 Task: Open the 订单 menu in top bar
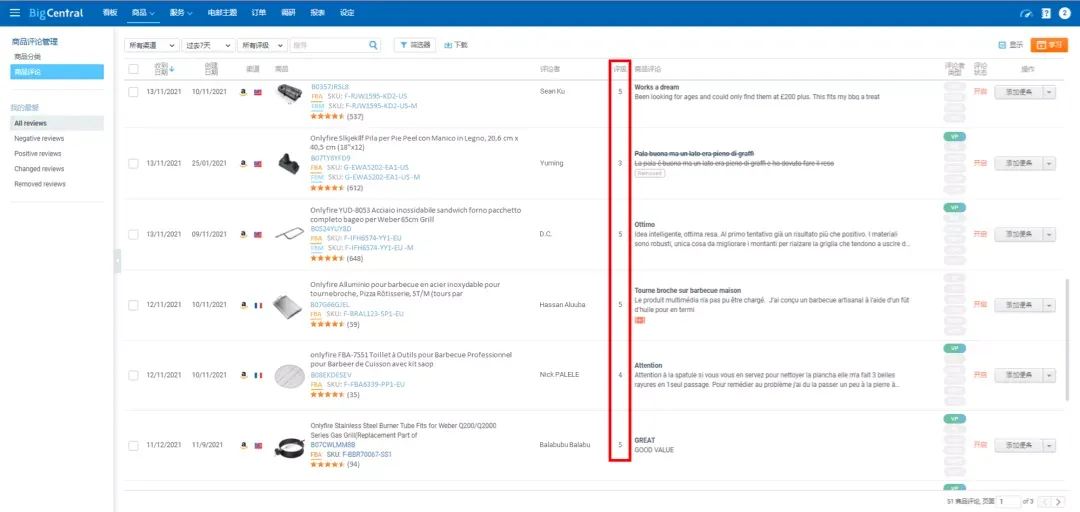[x=259, y=13]
